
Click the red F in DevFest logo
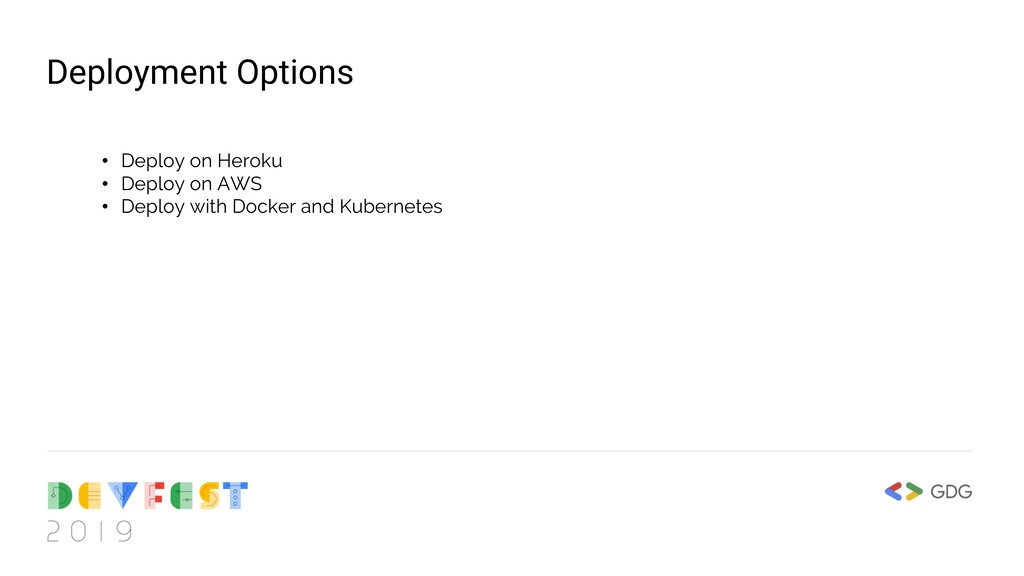154,496
